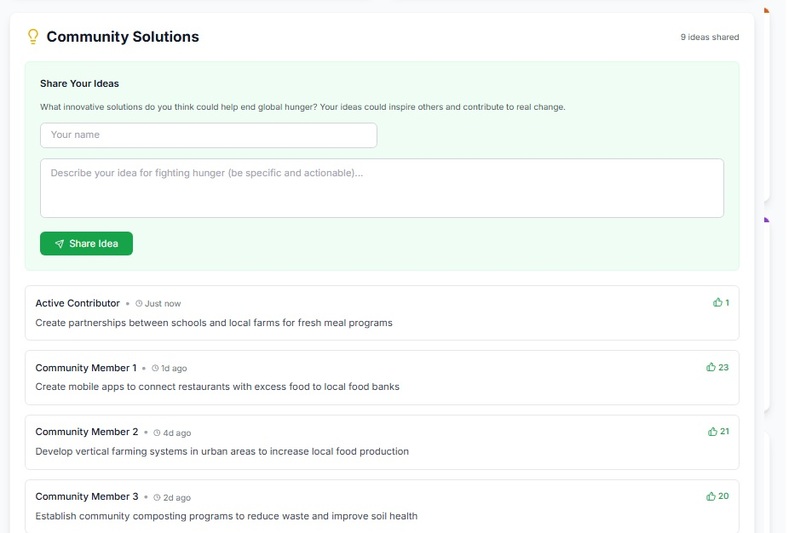This screenshot has width=806, height=533.
Task: Click the clock icon beside 2d ago
Action: pos(157,498)
